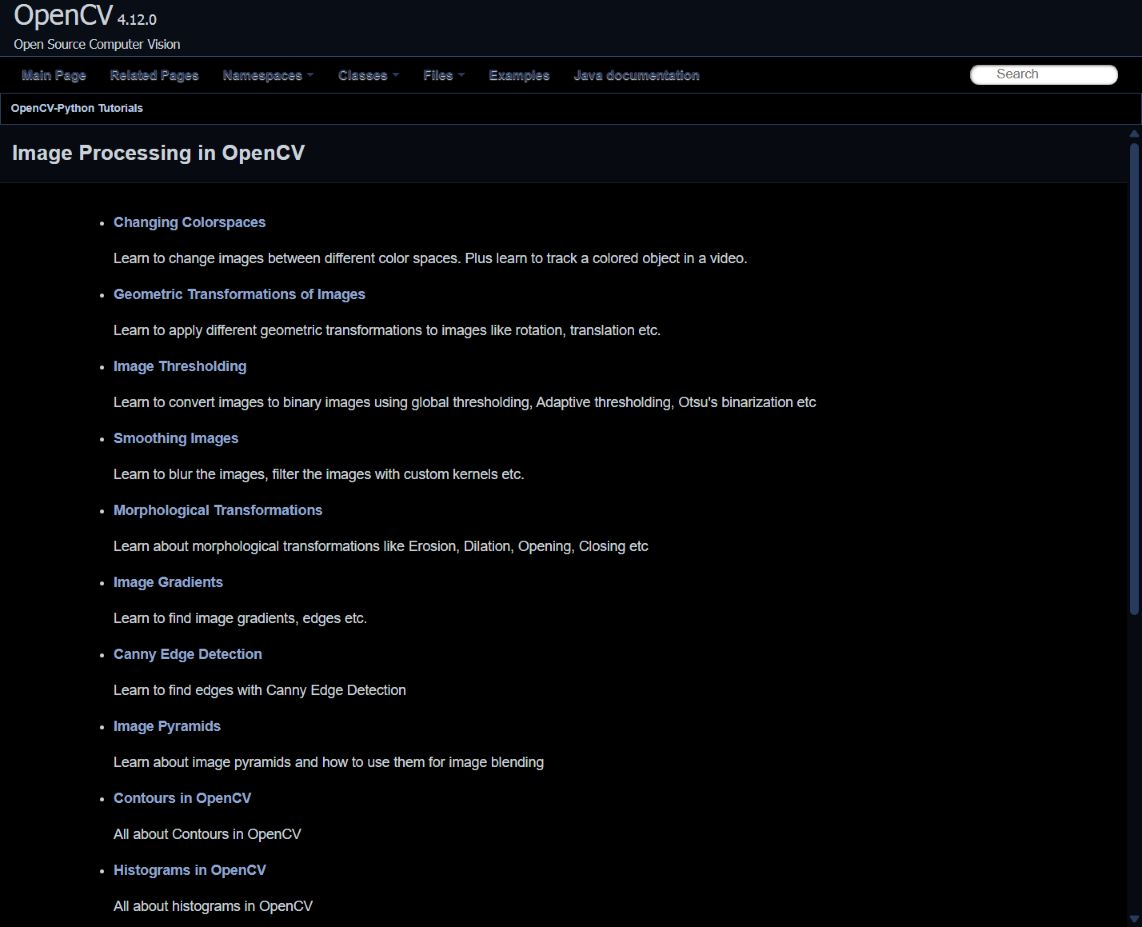Image resolution: width=1142 pixels, height=927 pixels.
Task: Open the Examples menu item
Action: coord(519,75)
